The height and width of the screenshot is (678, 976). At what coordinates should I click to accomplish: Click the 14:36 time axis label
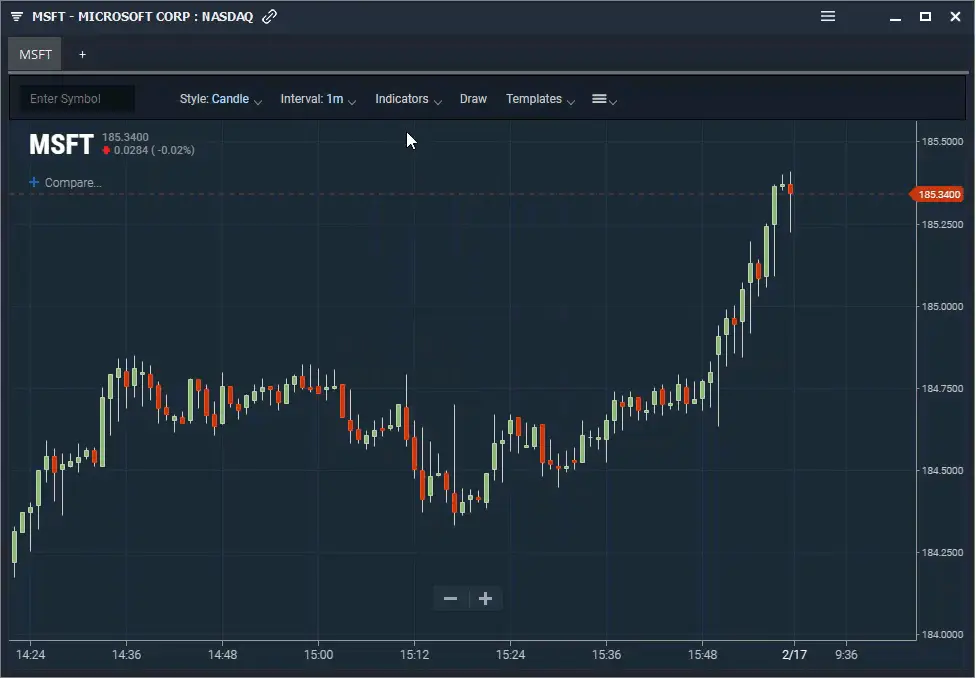[126, 654]
